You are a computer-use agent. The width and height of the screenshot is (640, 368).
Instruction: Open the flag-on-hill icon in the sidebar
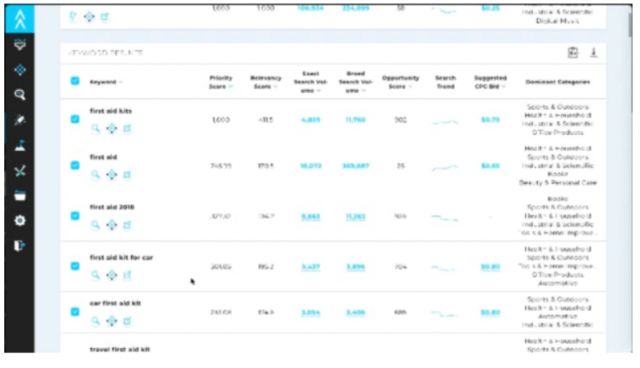tap(20, 145)
